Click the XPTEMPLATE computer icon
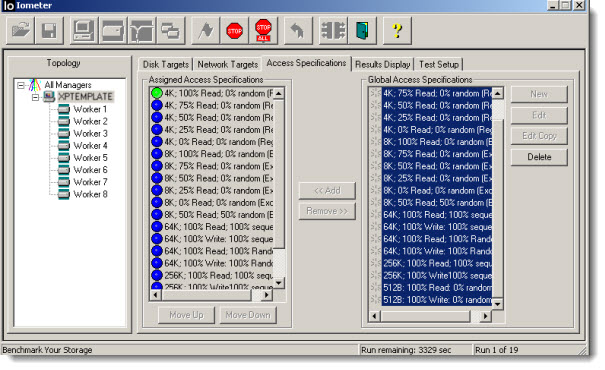The height and width of the screenshot is (370, 605). pos(49,96)
